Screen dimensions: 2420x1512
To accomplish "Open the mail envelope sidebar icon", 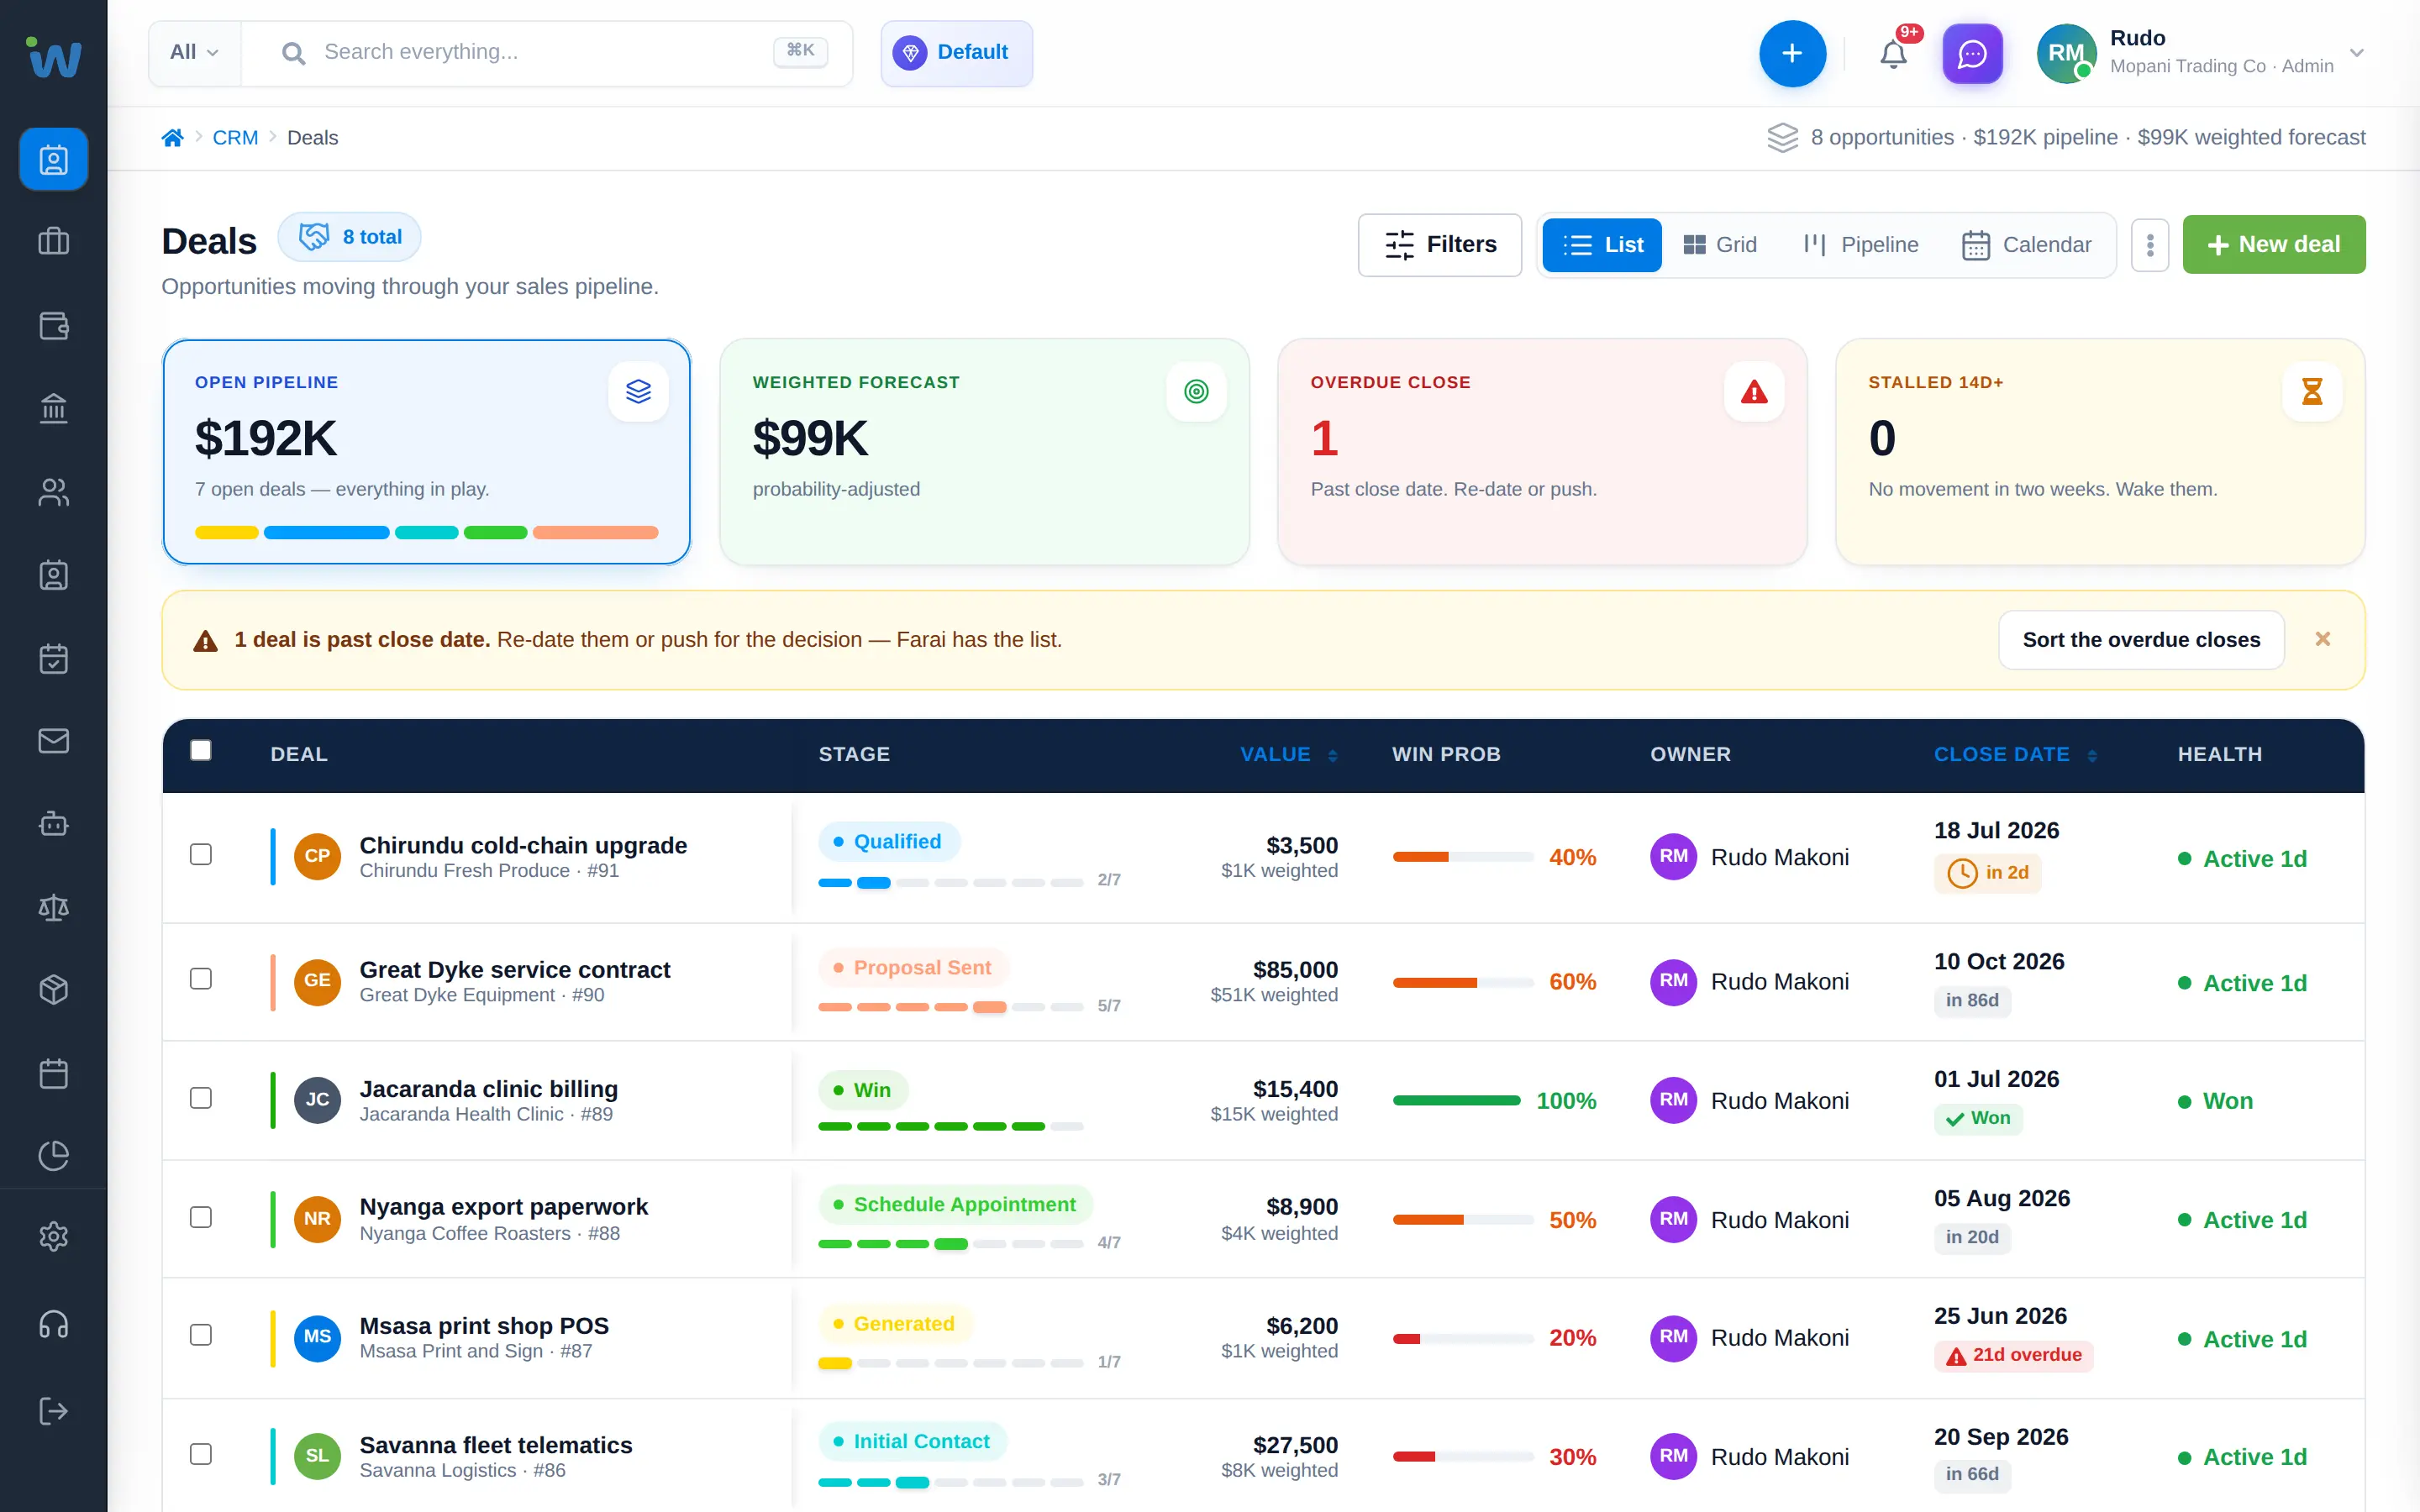I will (53, 740).
